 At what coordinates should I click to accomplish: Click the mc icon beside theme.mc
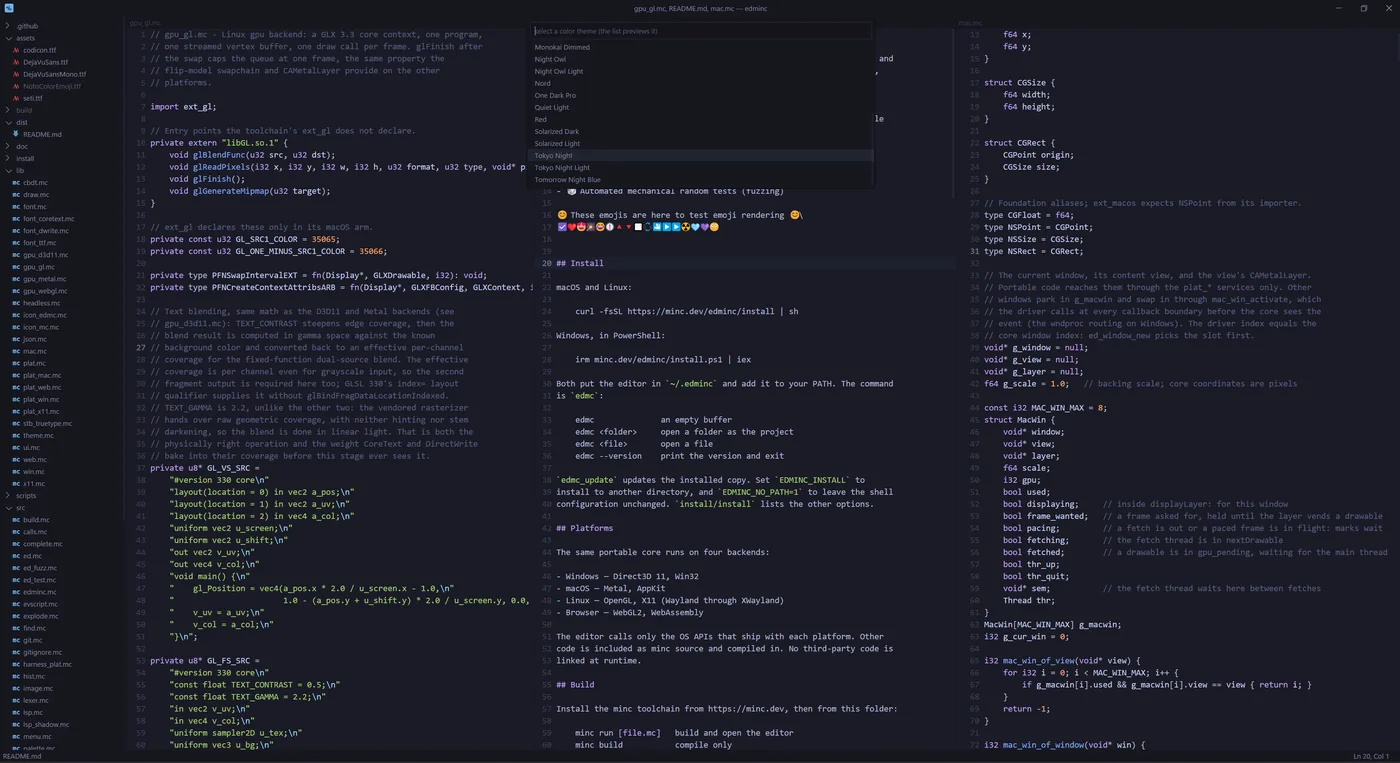(x=16, y=436)
